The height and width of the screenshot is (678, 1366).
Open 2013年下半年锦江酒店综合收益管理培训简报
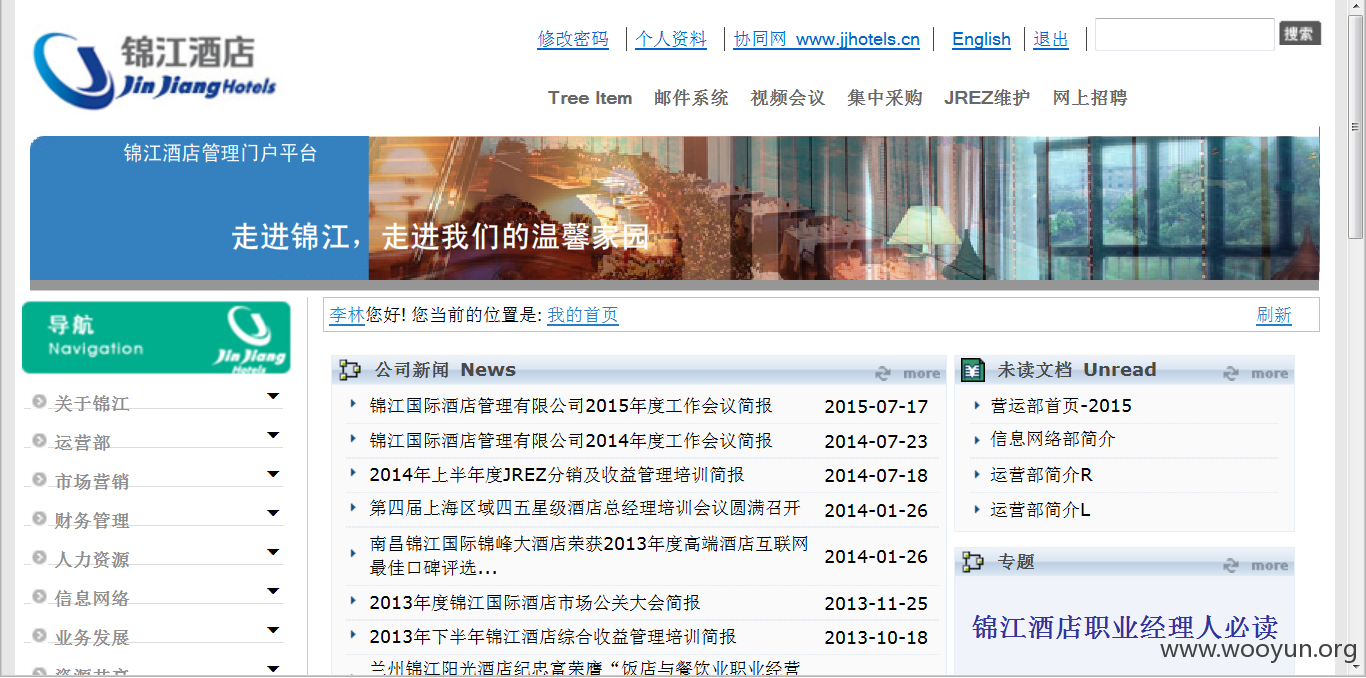[553, 637]
